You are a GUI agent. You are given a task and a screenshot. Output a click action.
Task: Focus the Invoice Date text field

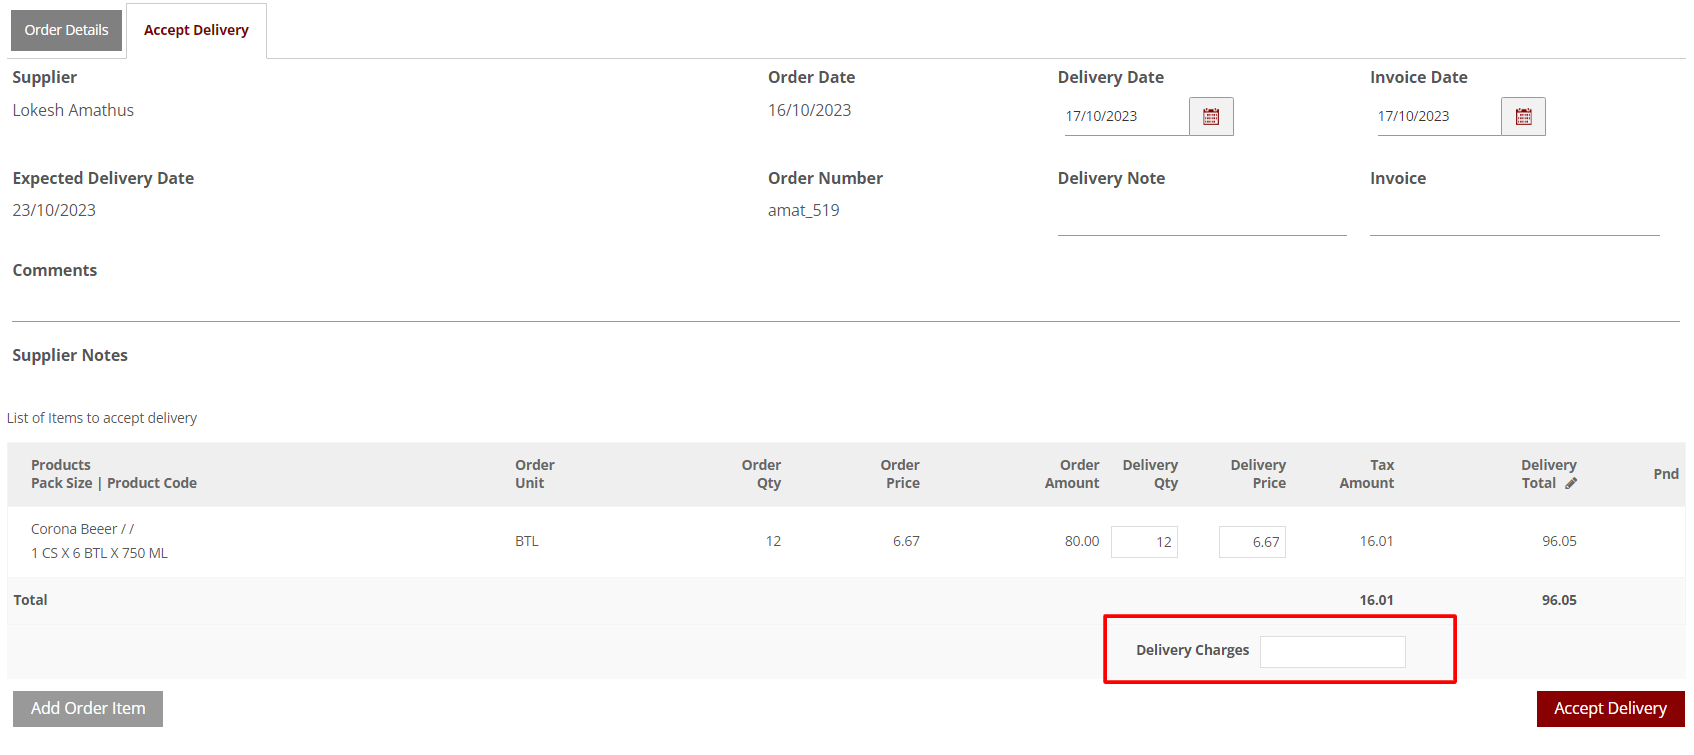click(1437, 117)
